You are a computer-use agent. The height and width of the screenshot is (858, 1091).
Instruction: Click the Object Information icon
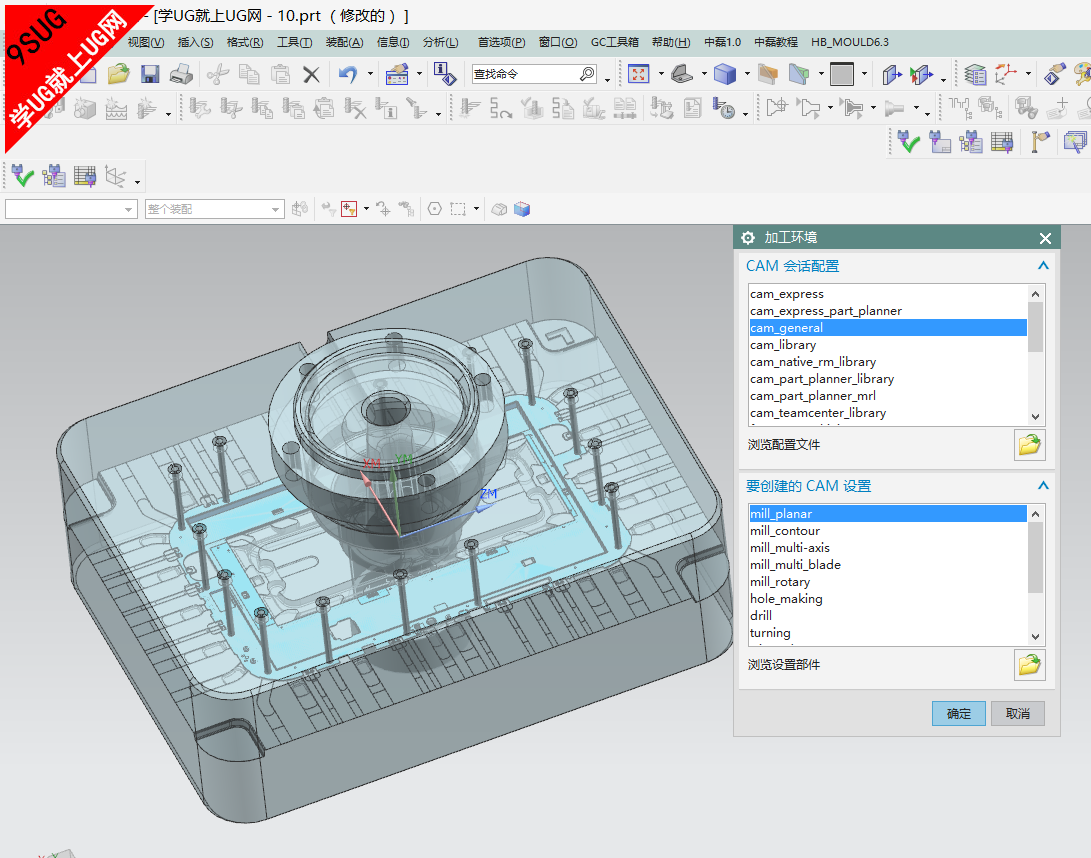coord(445,74)
